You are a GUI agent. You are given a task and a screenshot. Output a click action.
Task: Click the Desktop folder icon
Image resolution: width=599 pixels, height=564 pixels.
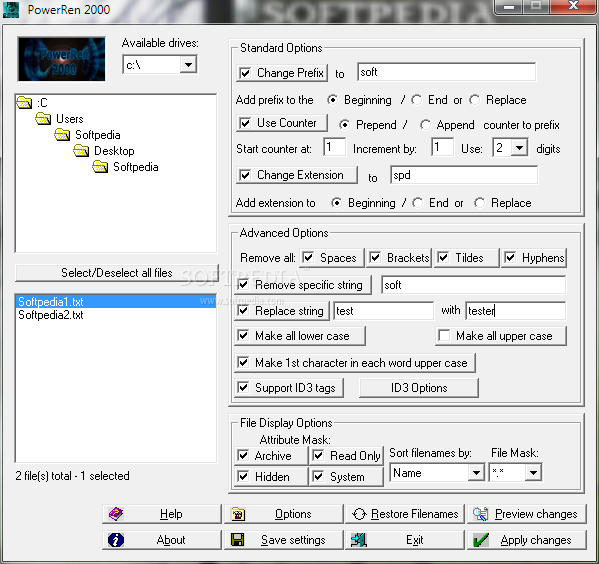81,151
